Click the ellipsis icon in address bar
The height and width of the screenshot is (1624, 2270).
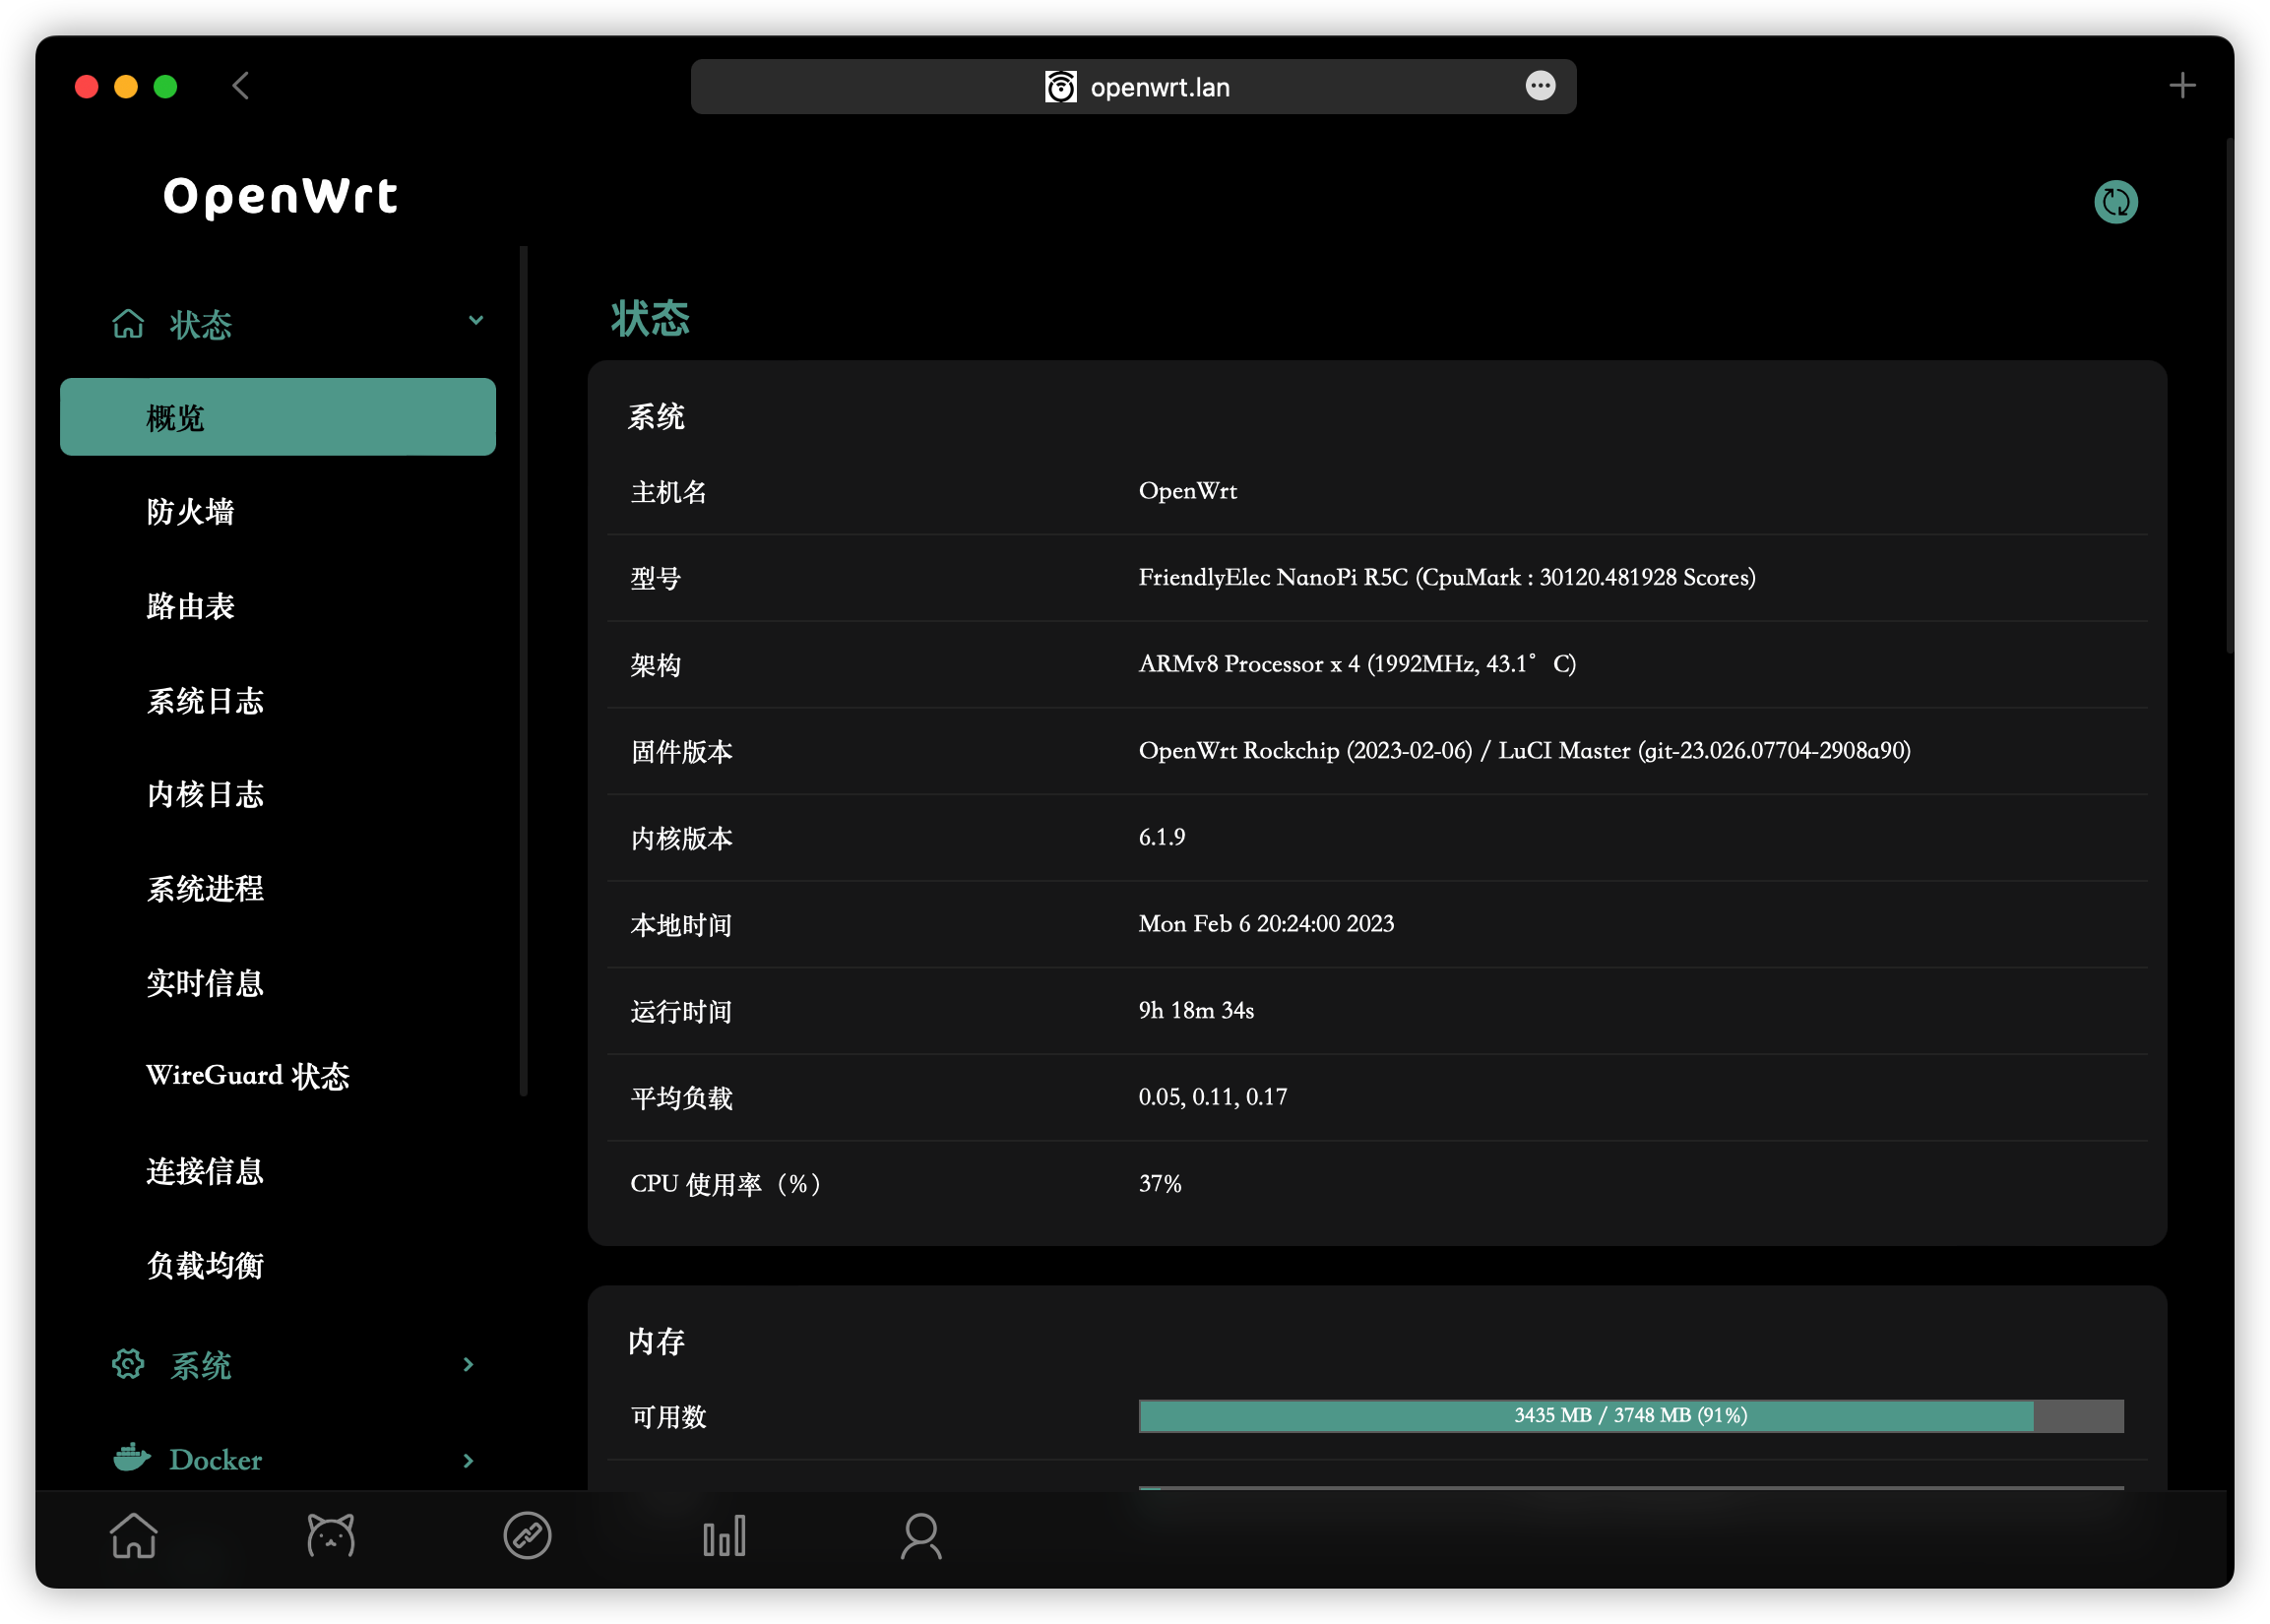pyautogui.click(x=1540, y=86)
